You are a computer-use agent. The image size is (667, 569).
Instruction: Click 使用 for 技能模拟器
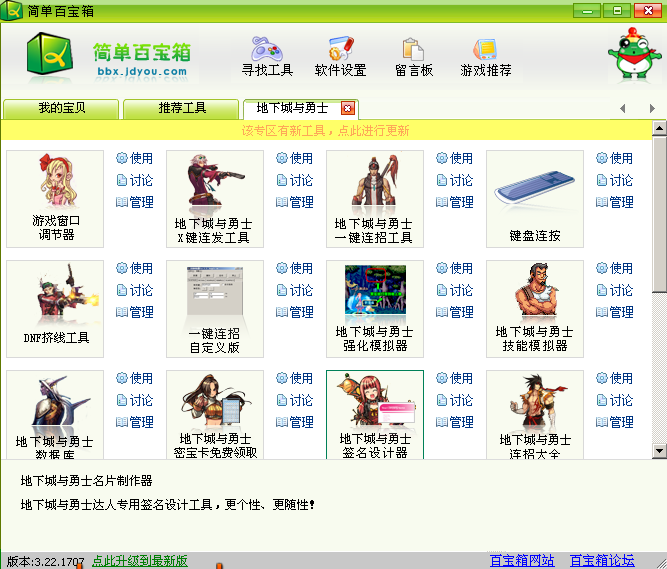[x=614, y=268]
